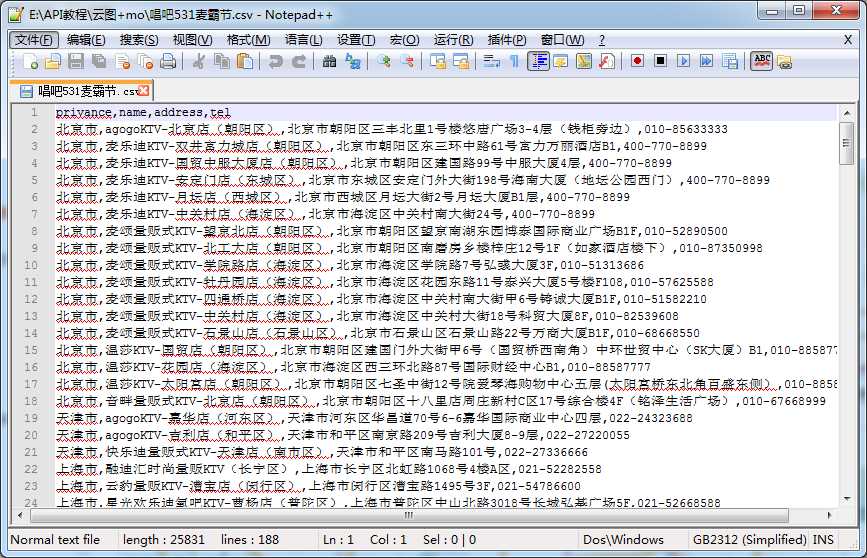Click header line 'privance,name,address,tel'
The image size is (867, 558).
143,112
